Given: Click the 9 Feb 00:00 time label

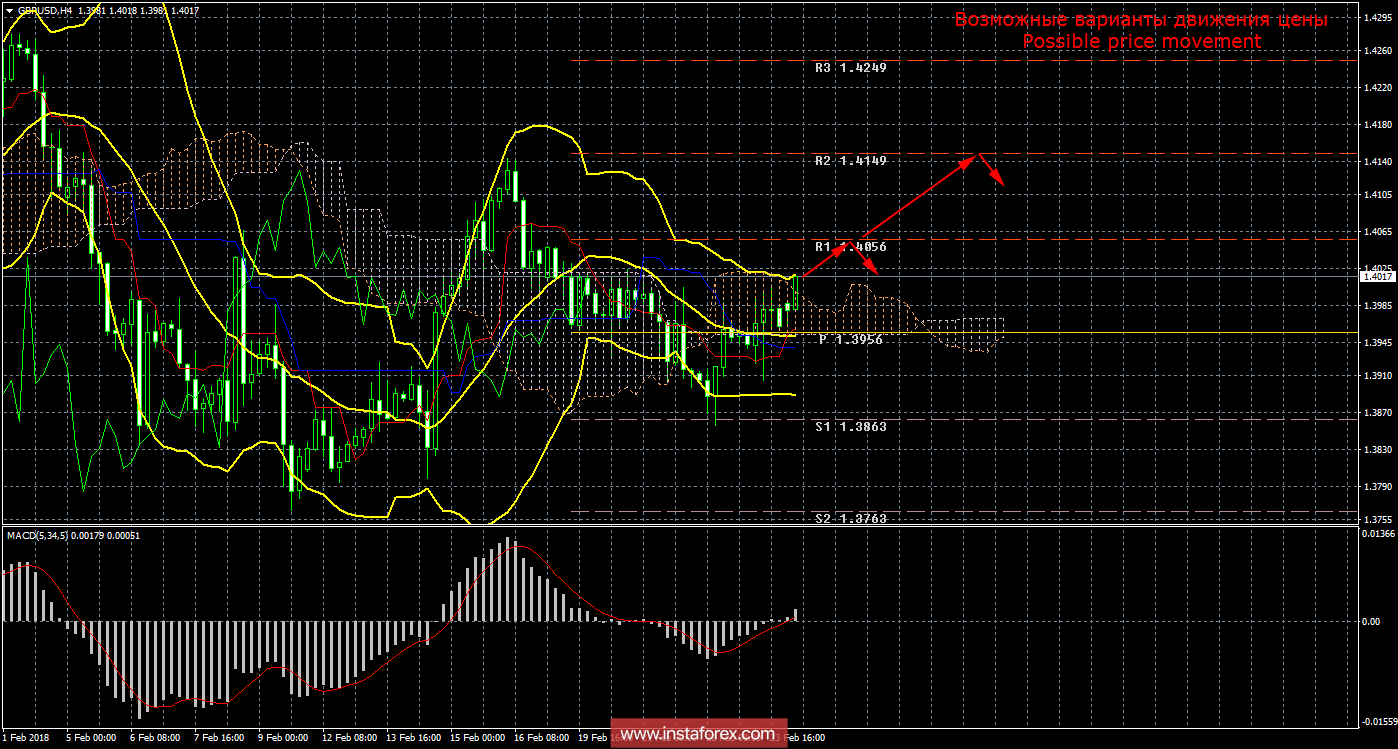Looking at the screenshot, I should [x=285, y=737].
